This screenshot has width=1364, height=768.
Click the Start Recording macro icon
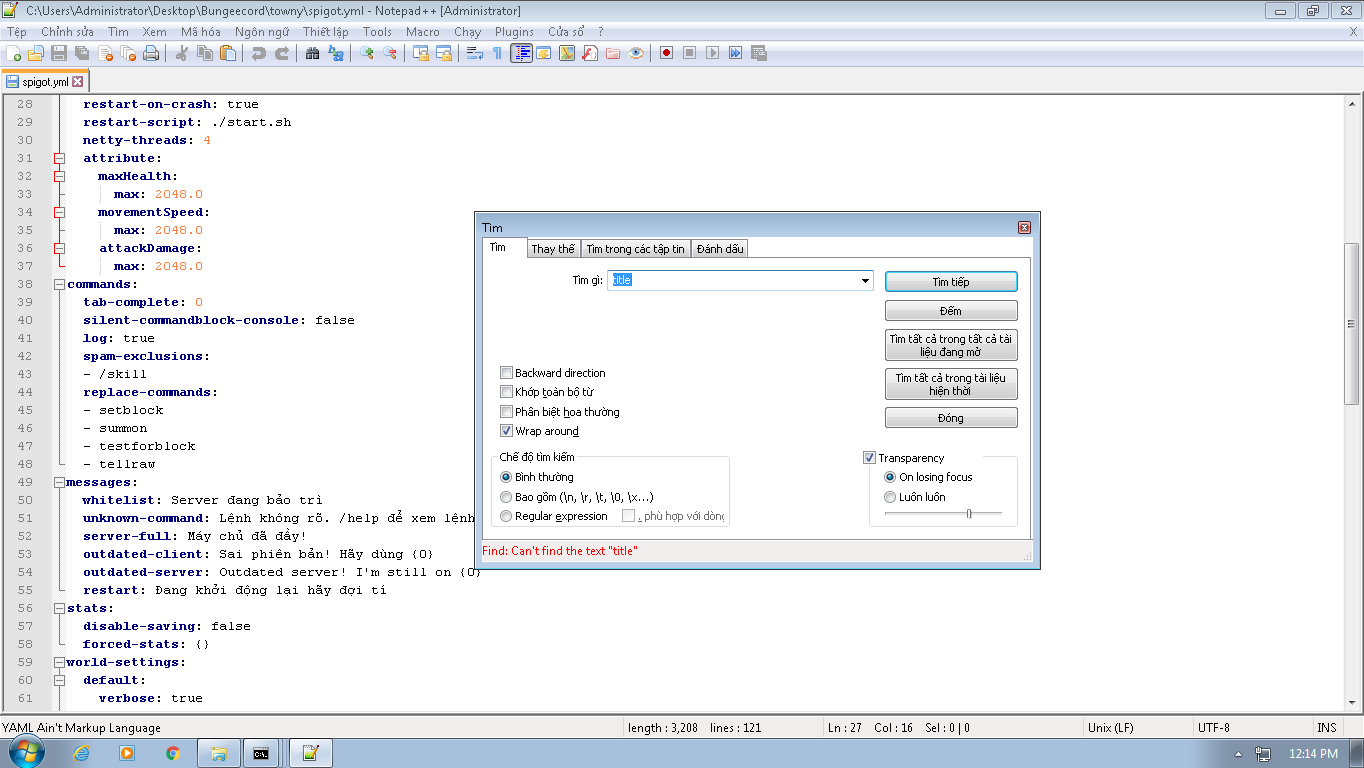coord(666,53)
